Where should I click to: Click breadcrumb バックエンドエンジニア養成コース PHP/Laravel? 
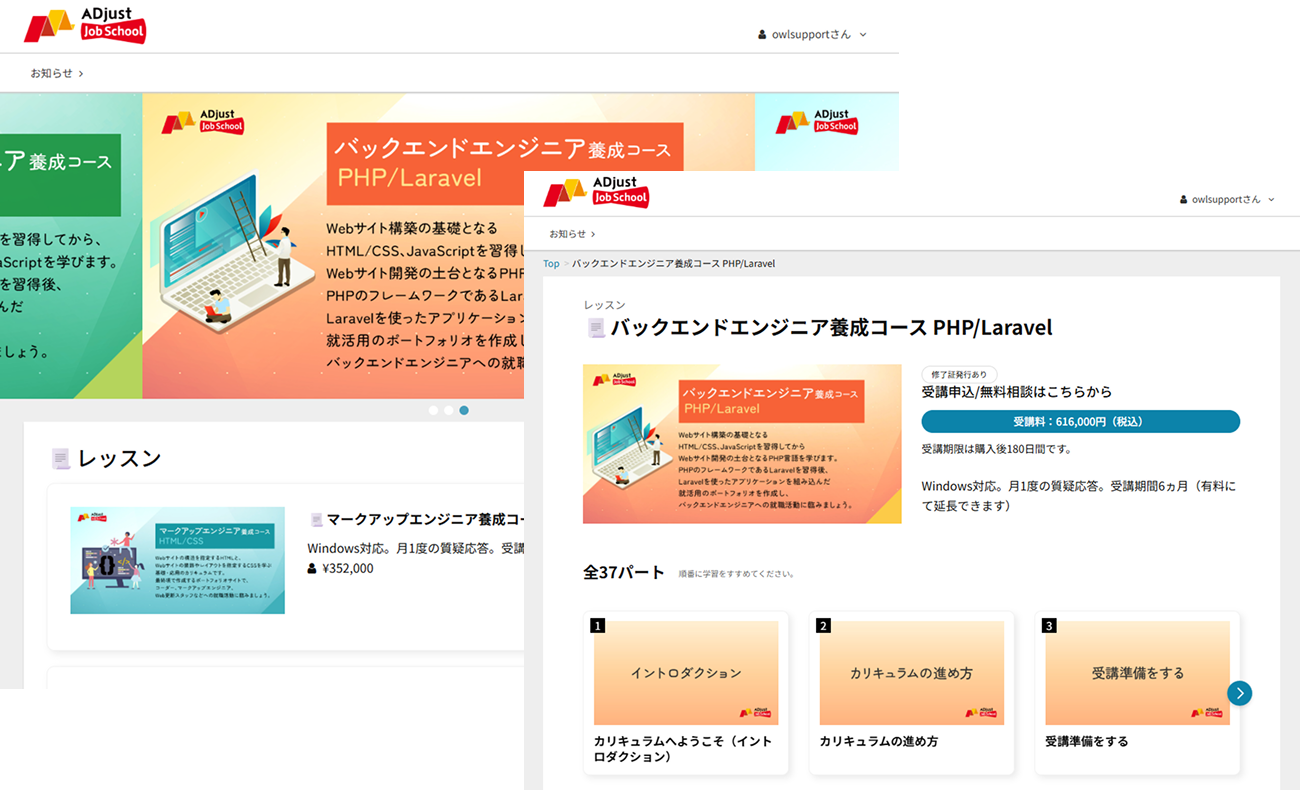[x=673, y=264]
